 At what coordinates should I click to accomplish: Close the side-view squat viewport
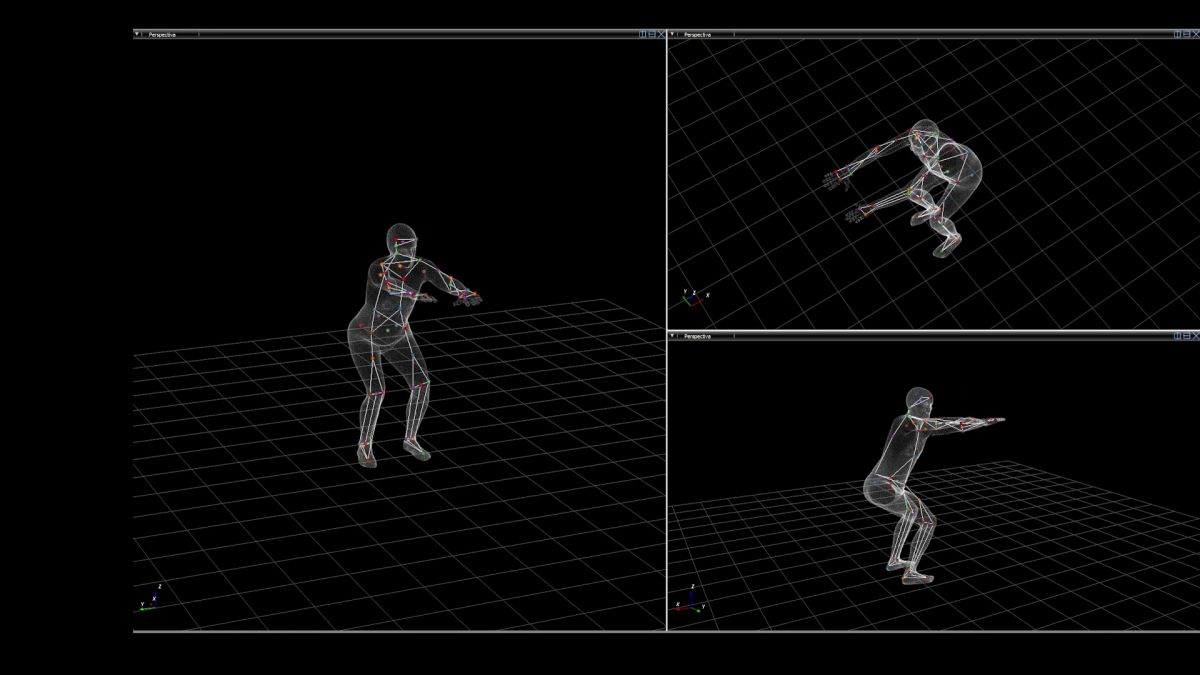pos(1195,336)
